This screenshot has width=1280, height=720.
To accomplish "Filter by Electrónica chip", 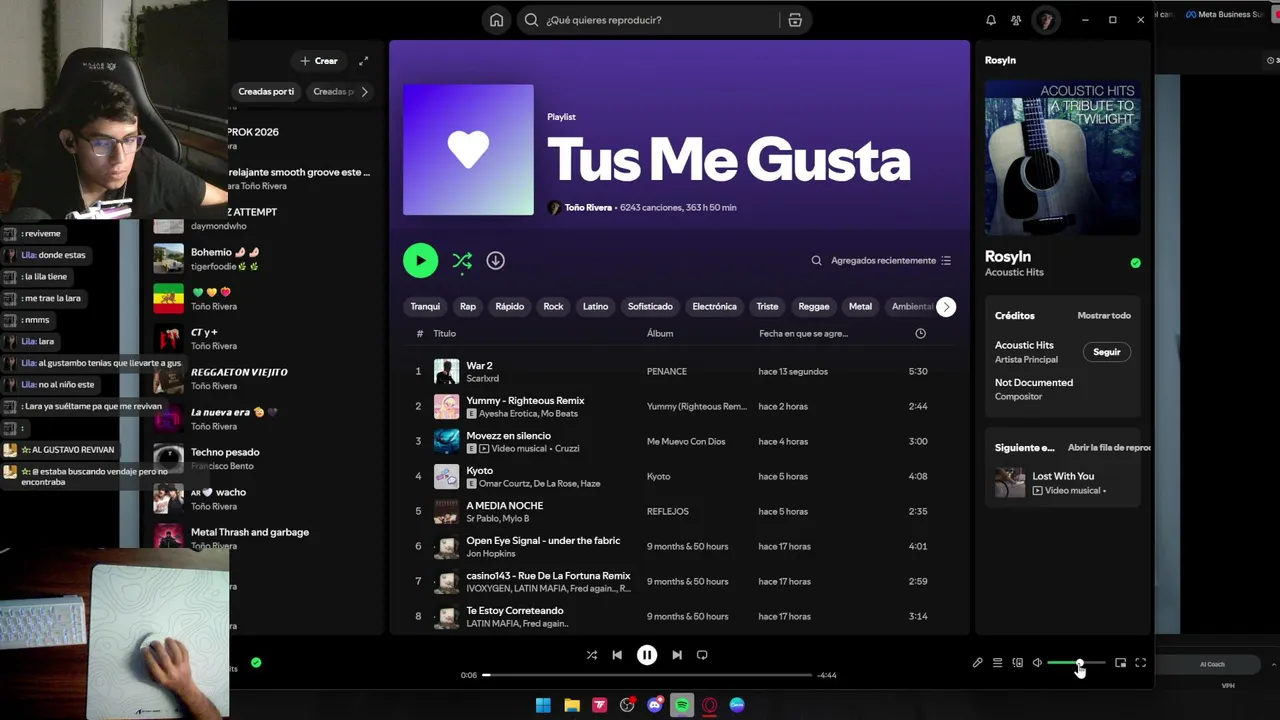I will tap(715, 307).
